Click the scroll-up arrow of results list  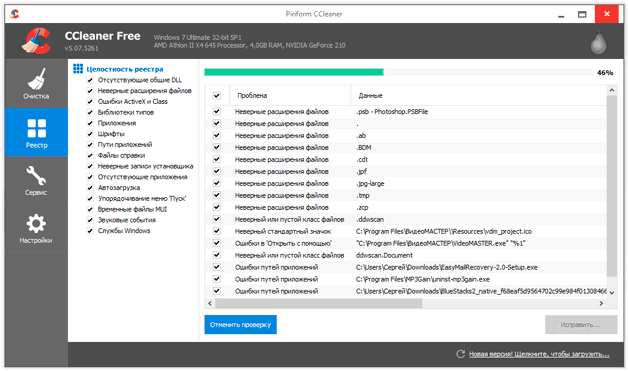click(612, 90)
